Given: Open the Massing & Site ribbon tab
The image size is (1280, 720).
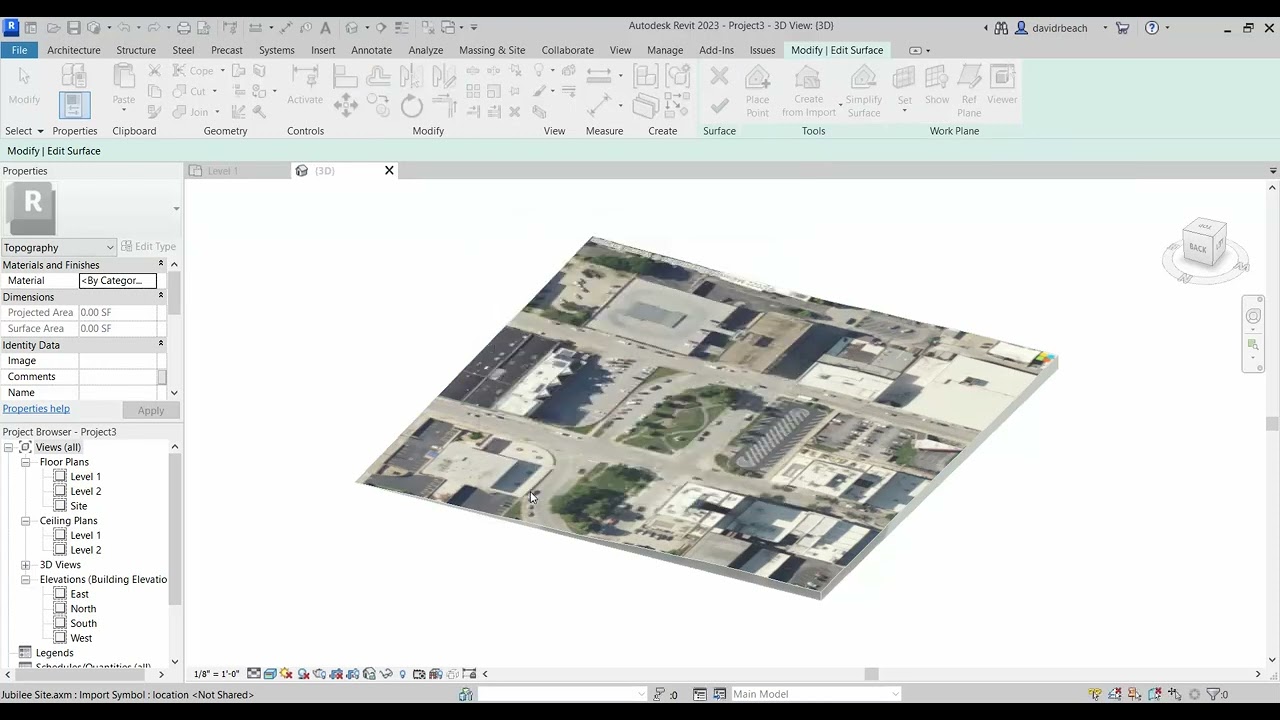Looking at the screenshot, I should (492, 50).
